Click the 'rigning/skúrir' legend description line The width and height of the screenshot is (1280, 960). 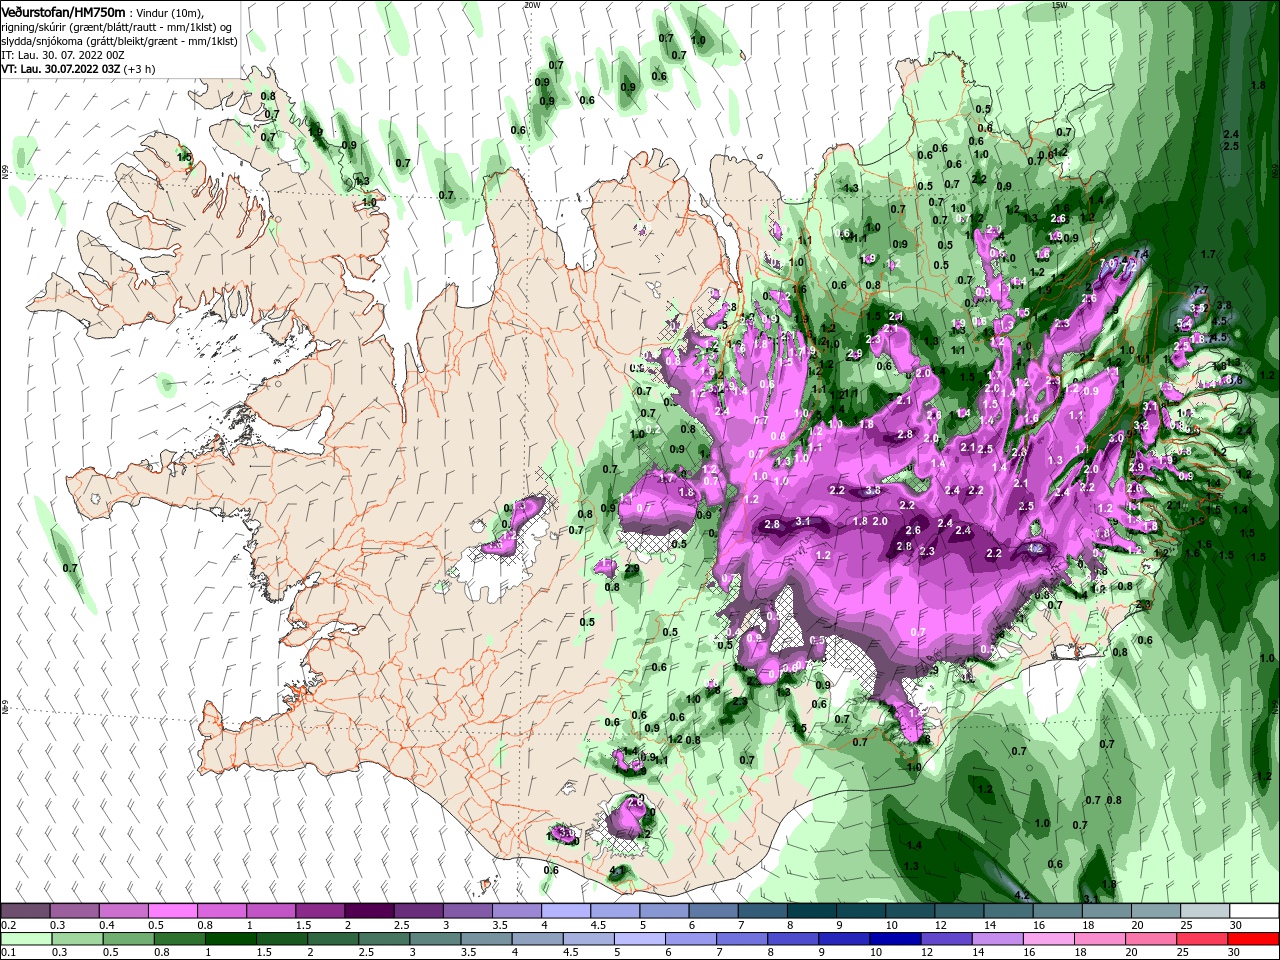point(116,27)
